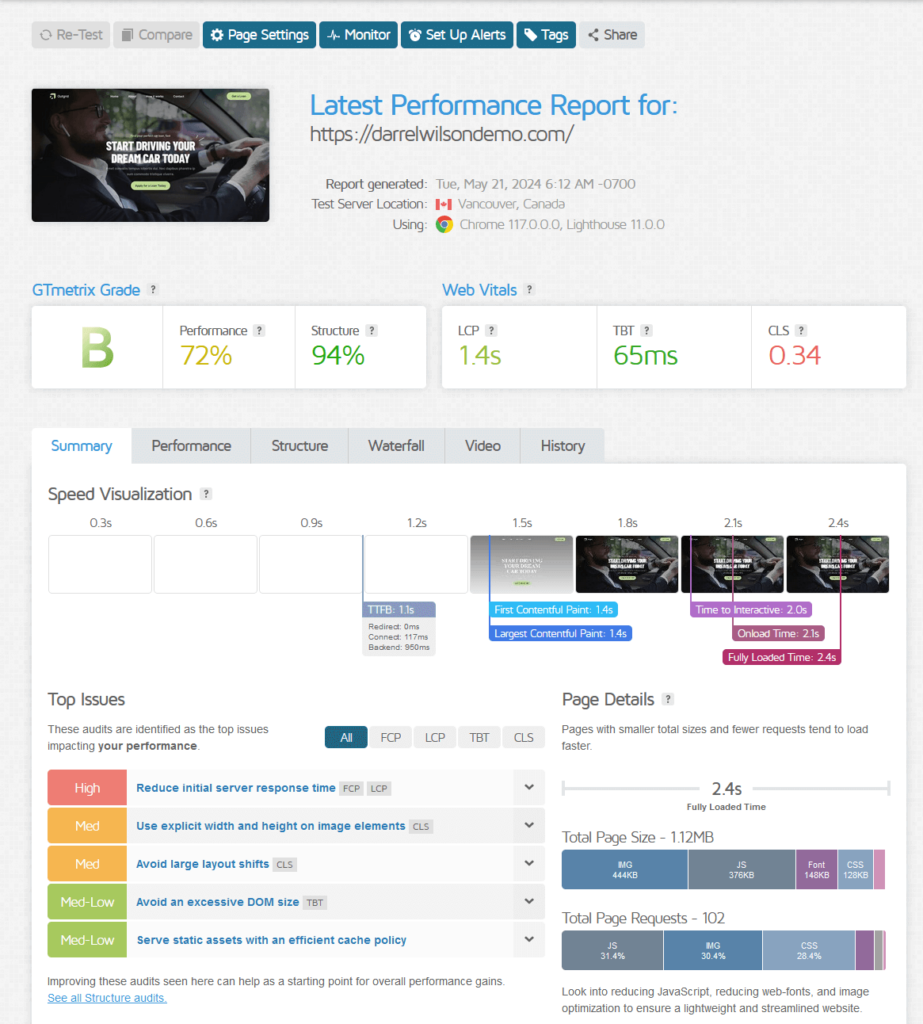
Task: Expand the Avoid an excessive DOM size issue
Action: pos(529,901)
